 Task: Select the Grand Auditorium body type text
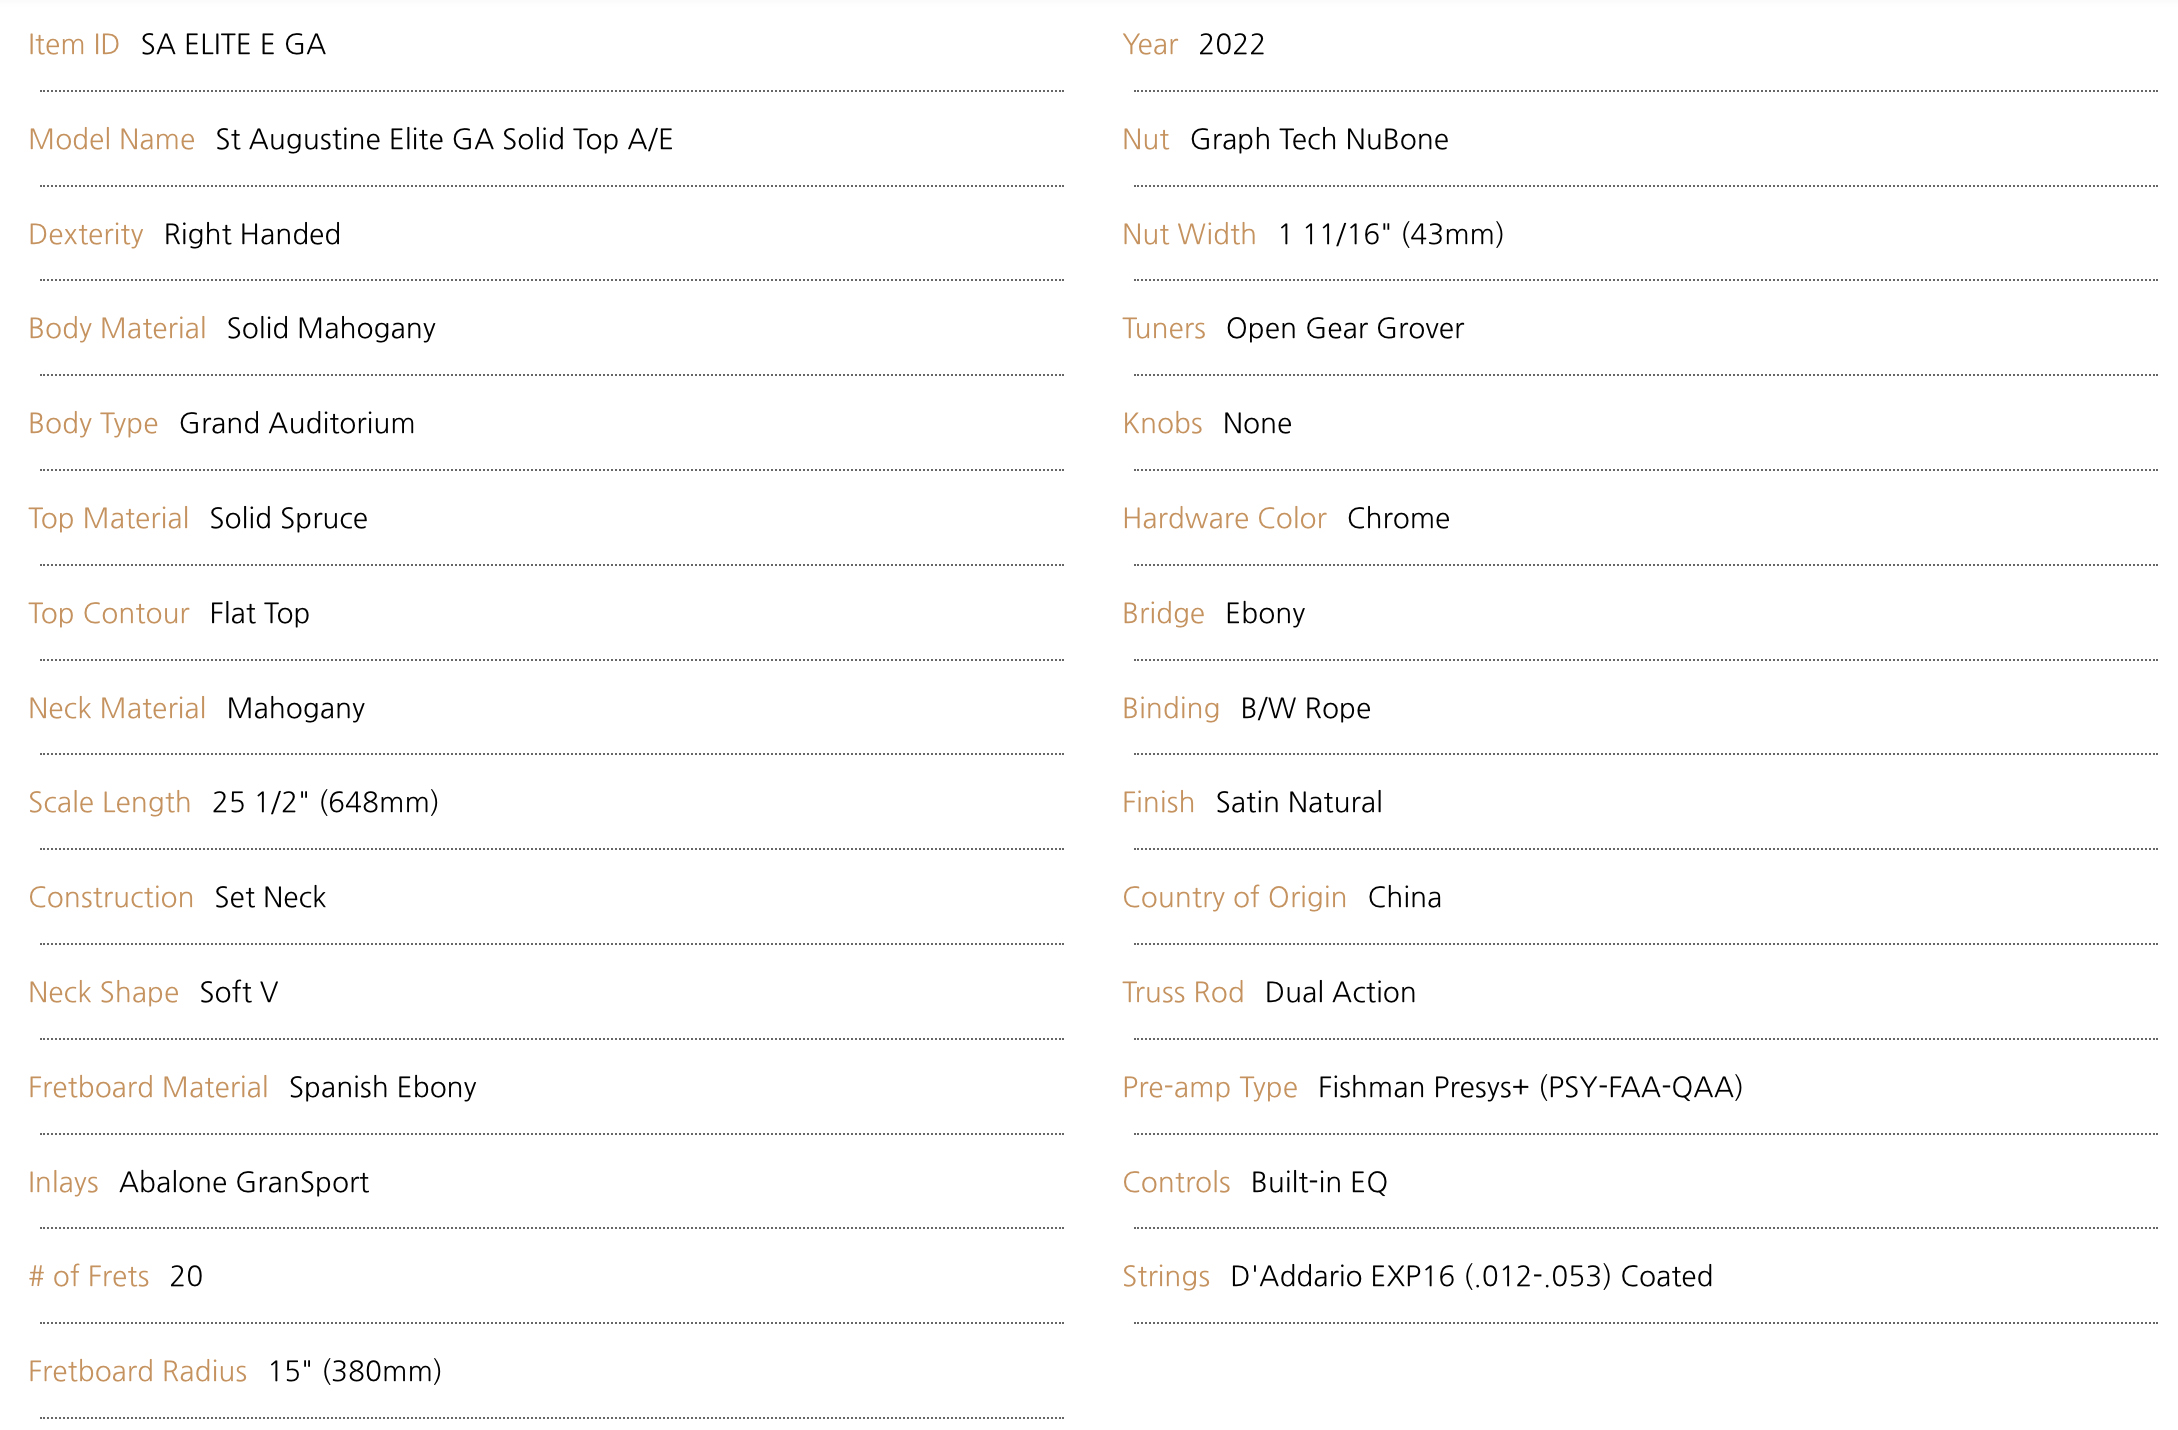click(x=296, y=423)
